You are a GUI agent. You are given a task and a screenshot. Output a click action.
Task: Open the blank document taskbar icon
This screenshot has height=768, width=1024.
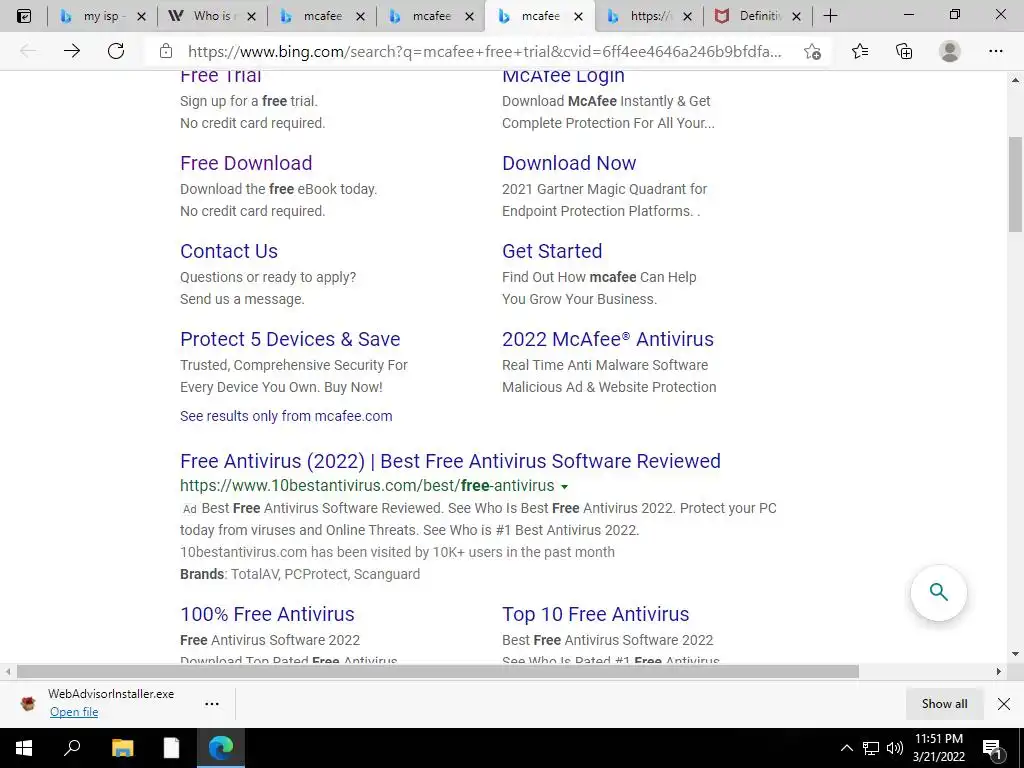pos(171,748)
